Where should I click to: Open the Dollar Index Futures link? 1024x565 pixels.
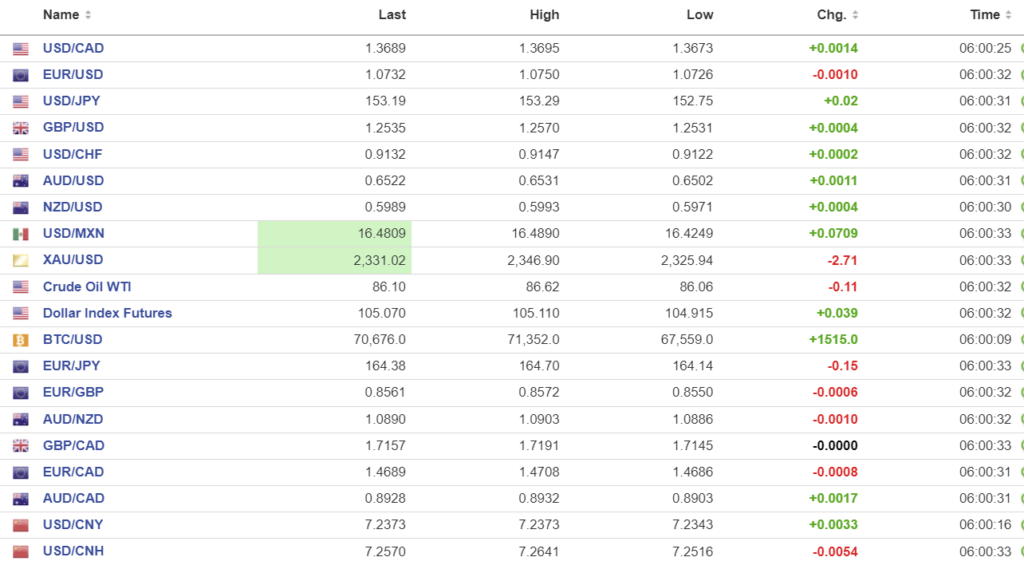[107, 313]
